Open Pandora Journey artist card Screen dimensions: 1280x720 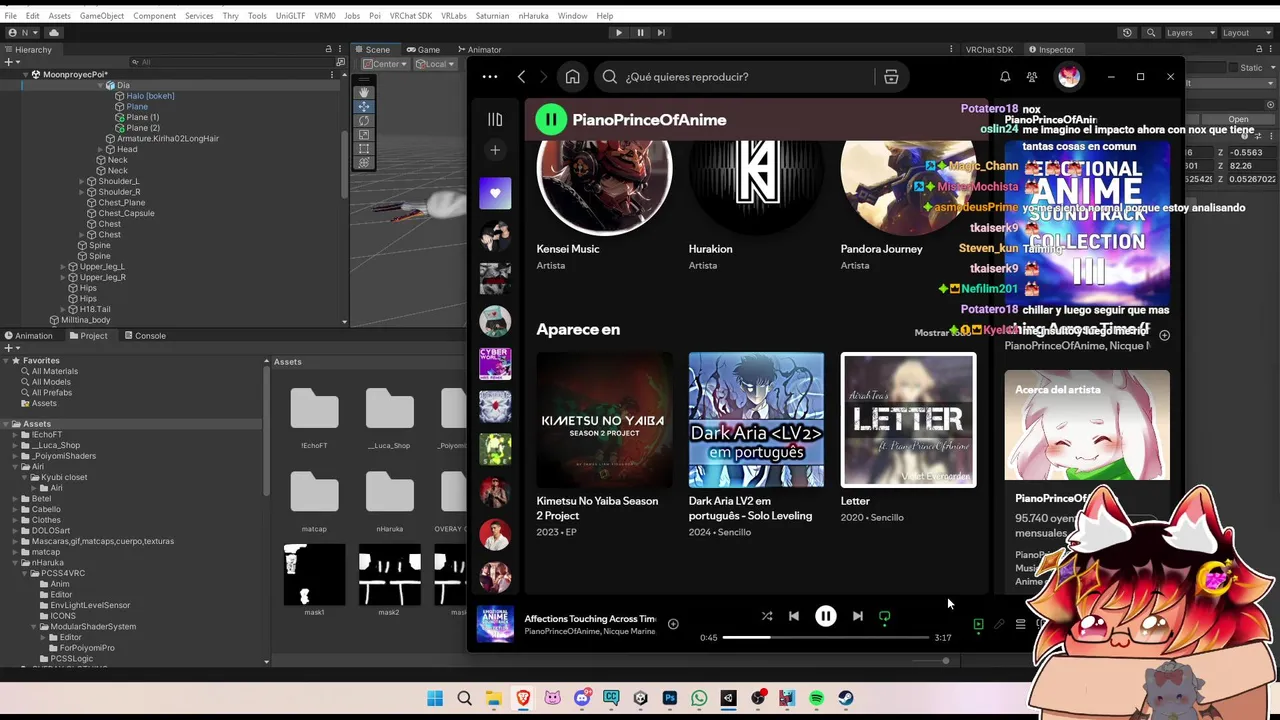click(908, 205)
